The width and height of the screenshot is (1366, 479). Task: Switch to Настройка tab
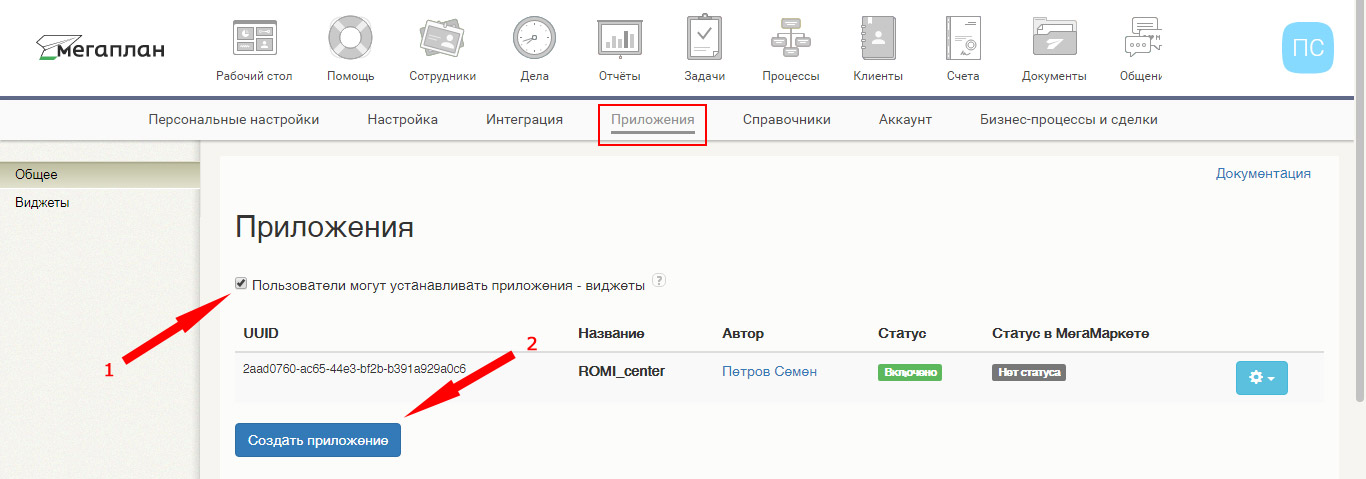coord(402,119)
